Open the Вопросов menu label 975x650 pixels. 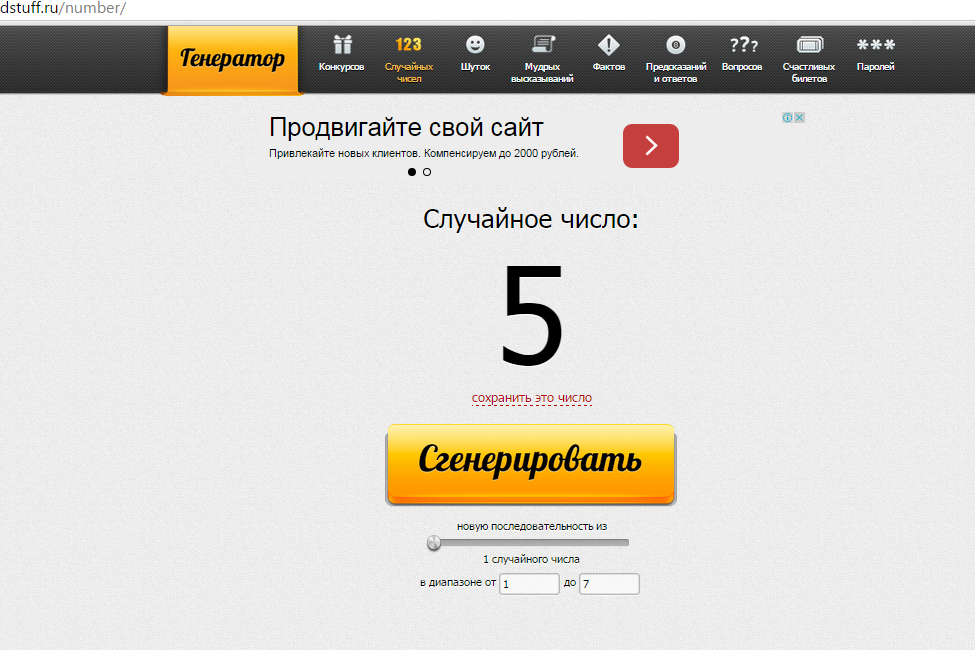tap(742, 67)
